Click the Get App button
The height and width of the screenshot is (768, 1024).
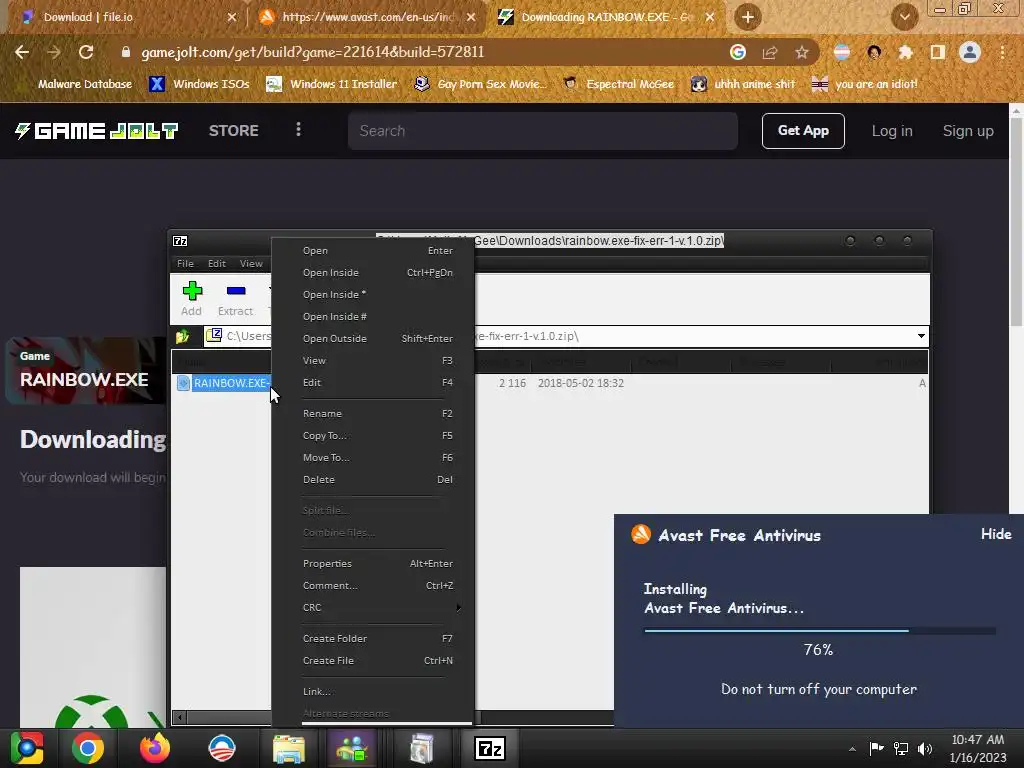click(x=803, y=131)
